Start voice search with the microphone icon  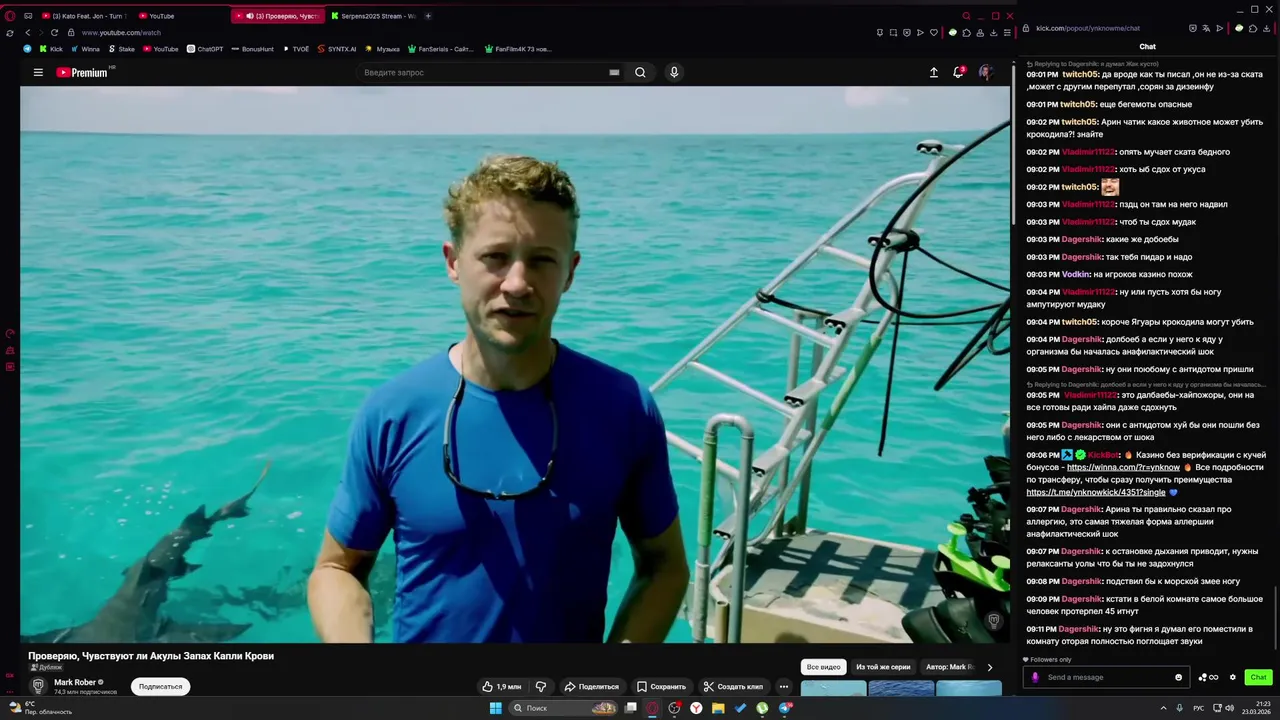point(674,72)
